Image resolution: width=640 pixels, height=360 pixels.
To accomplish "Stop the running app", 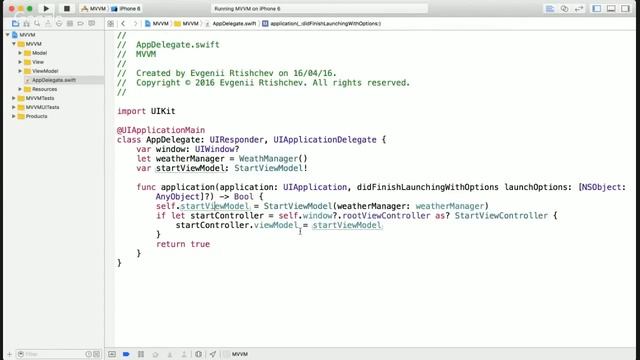I will tap(67, 9).
